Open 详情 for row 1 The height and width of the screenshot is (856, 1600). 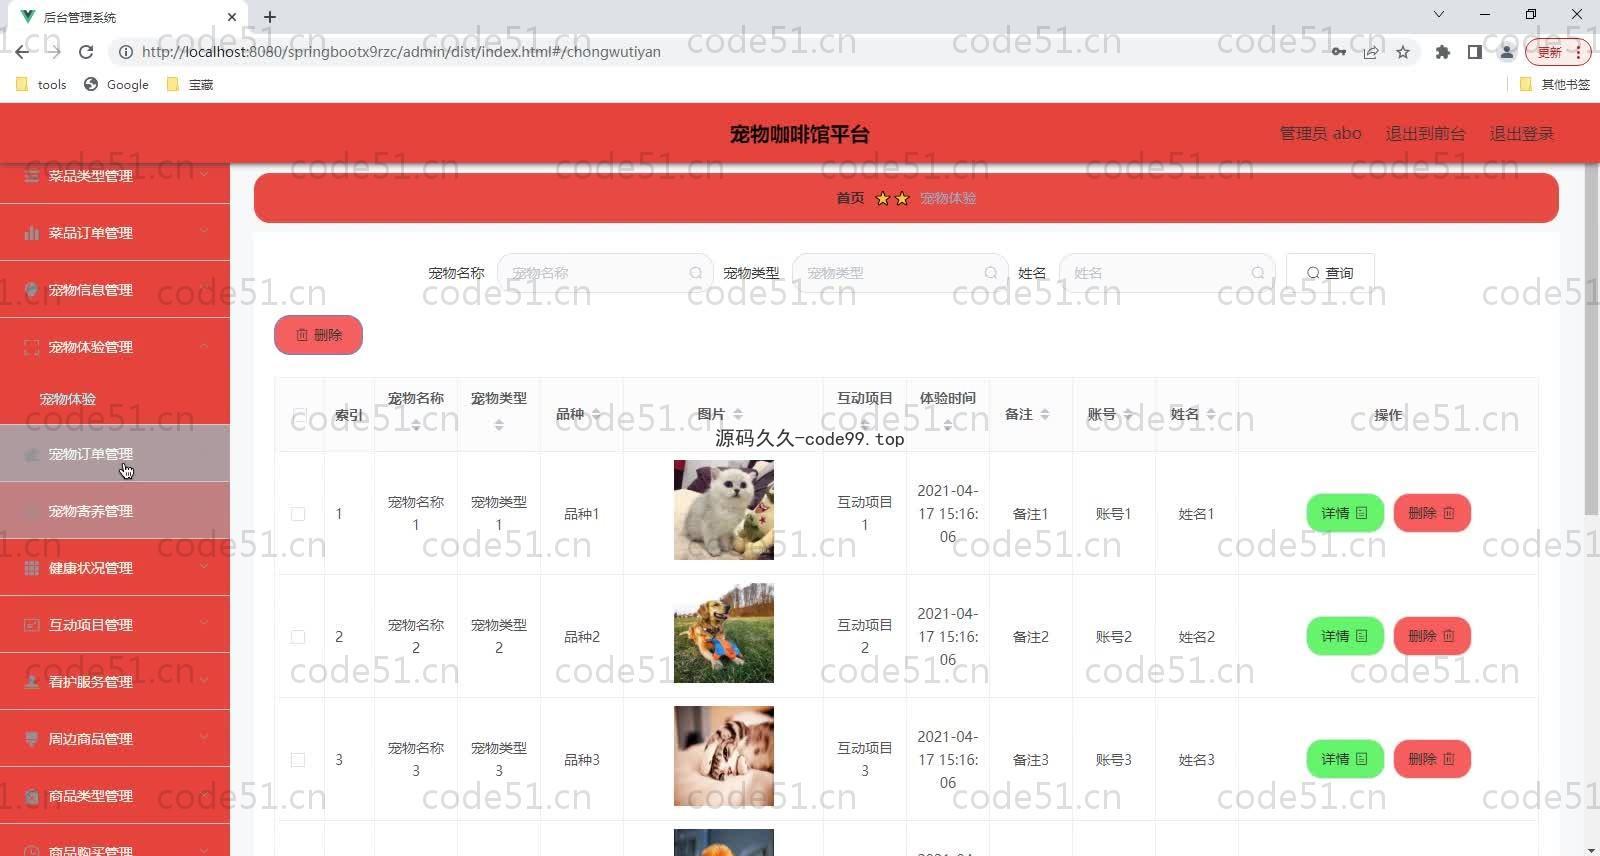coord(1344,513)
